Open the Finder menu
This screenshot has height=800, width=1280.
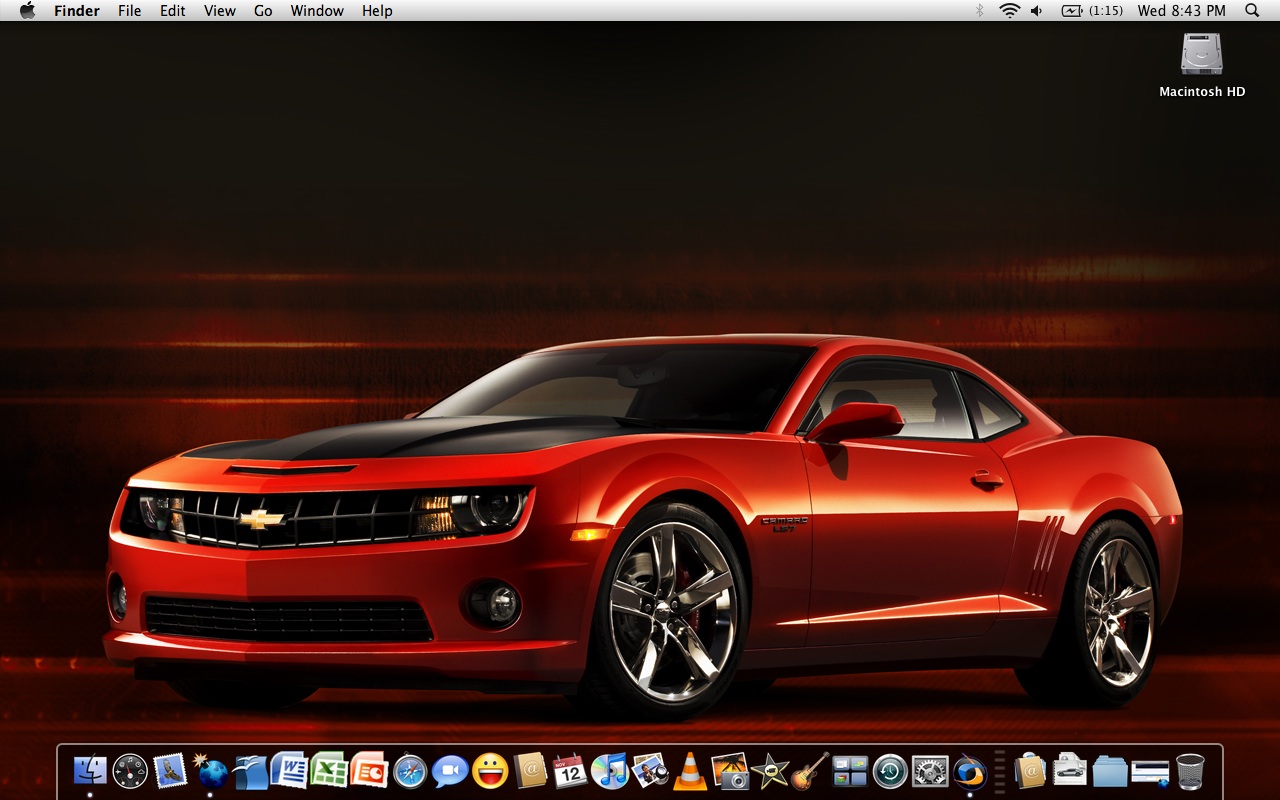[x=77, y=11]
